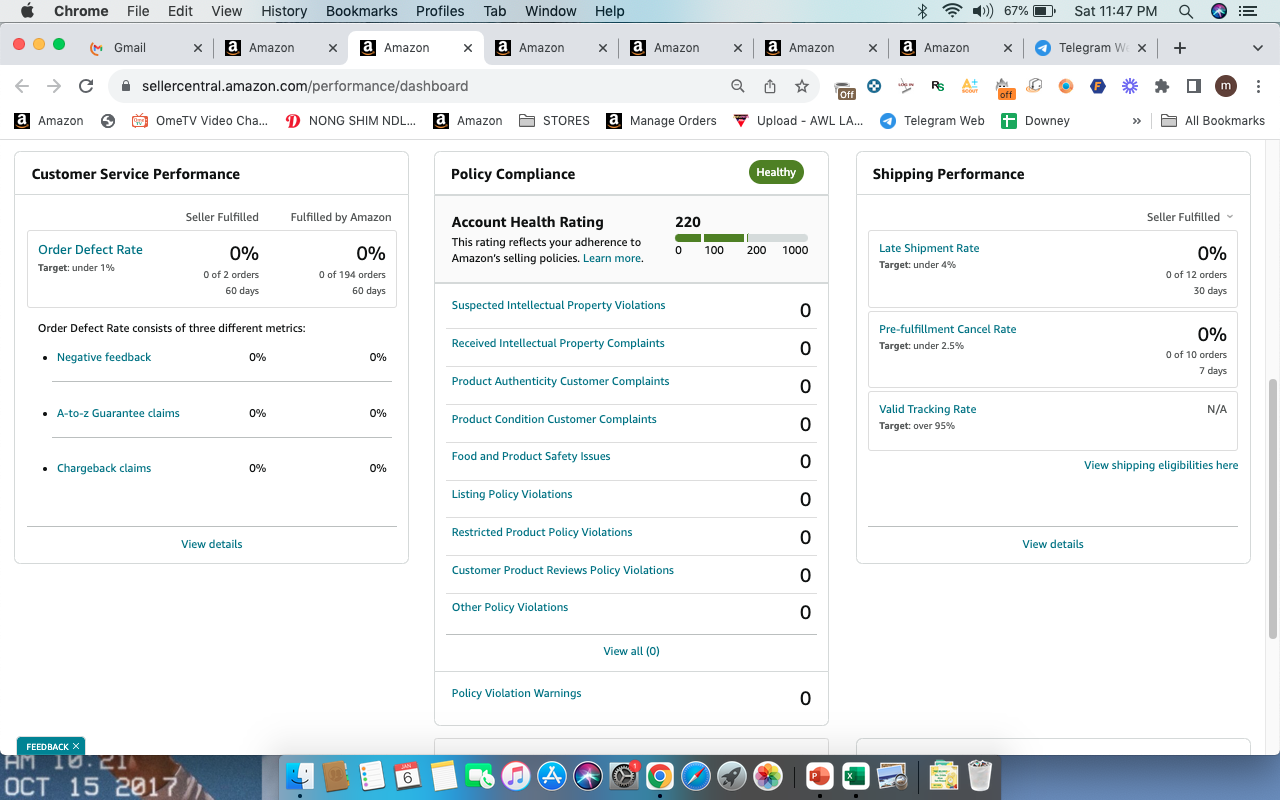Click View shipping eligibilities here
This screenshot has width=1280, height=800.
(1161, 465)
